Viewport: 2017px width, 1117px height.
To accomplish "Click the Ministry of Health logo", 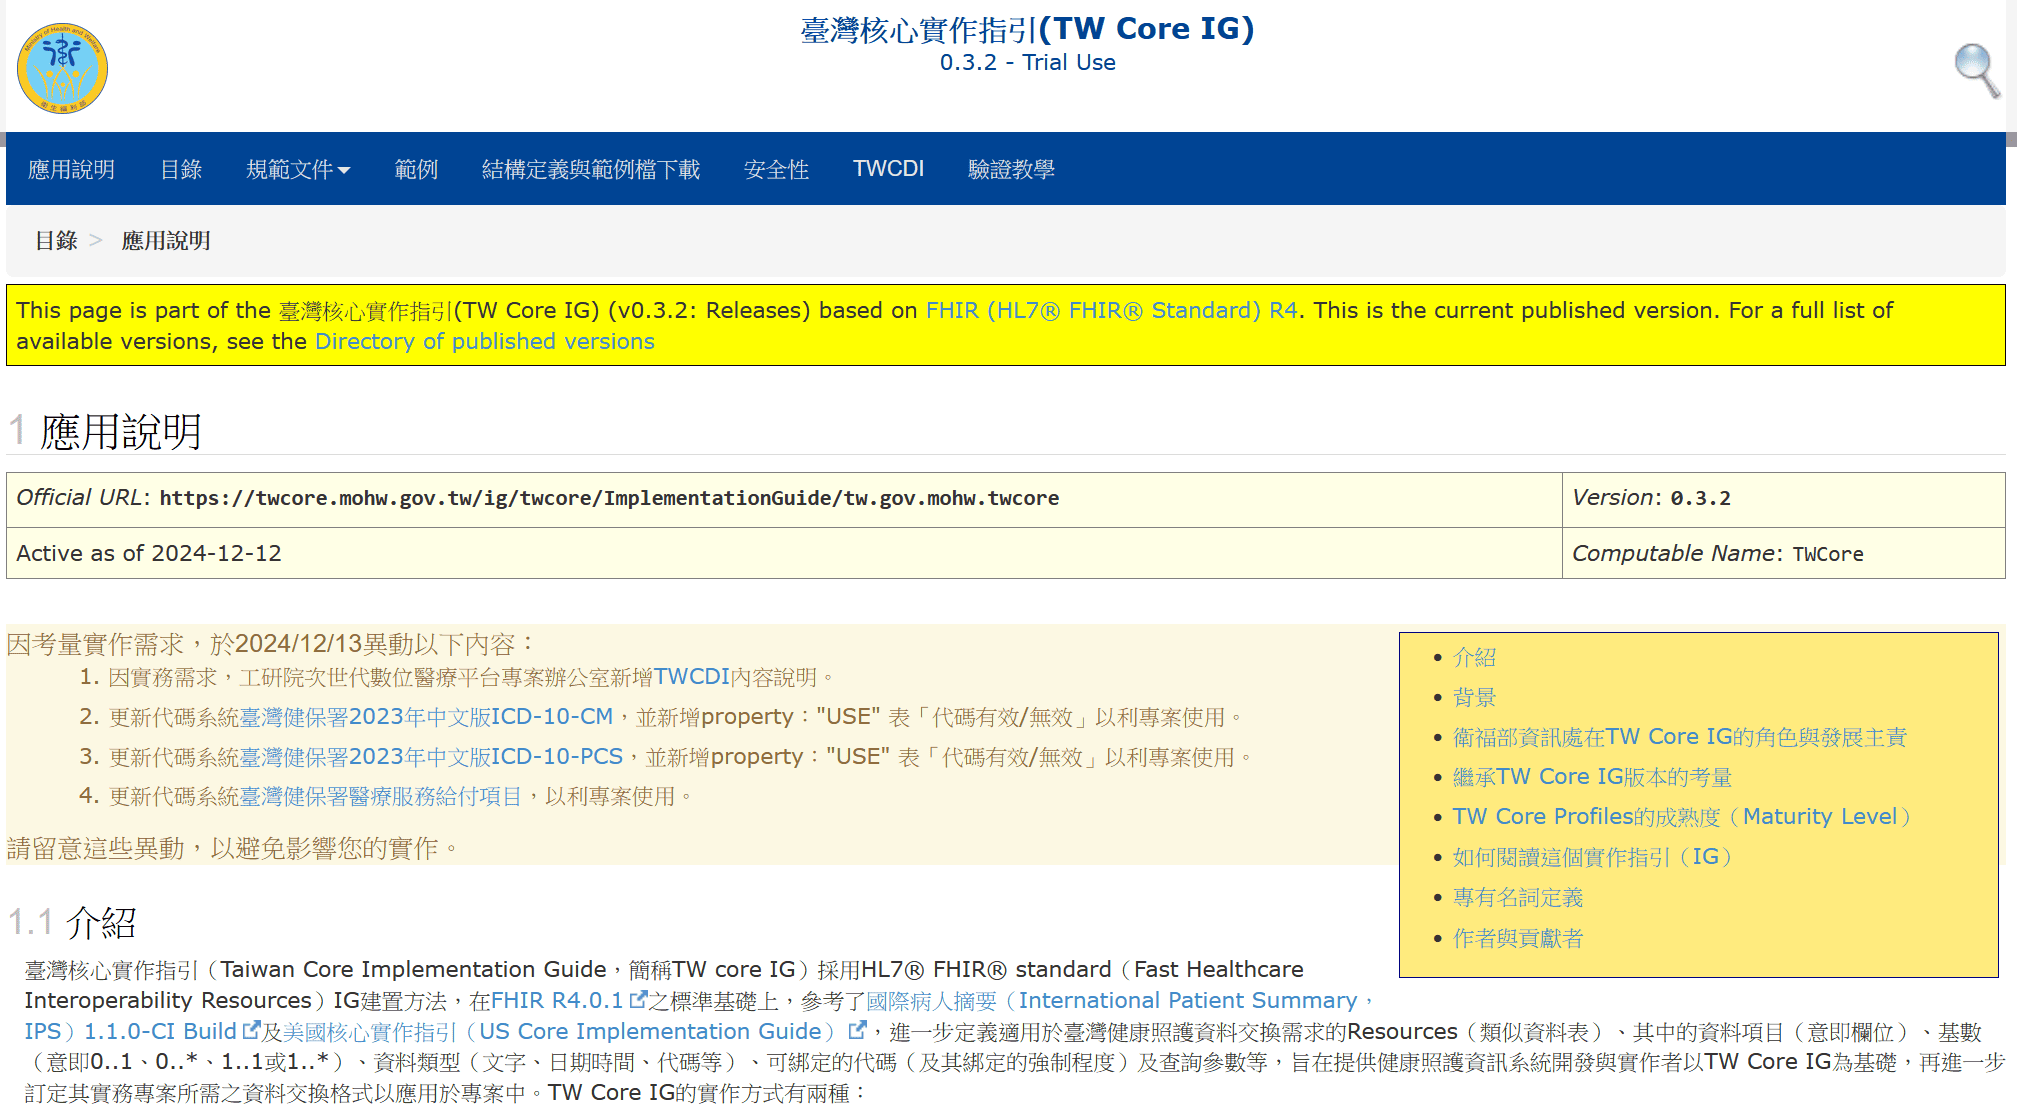I will (x=62, y=68).
